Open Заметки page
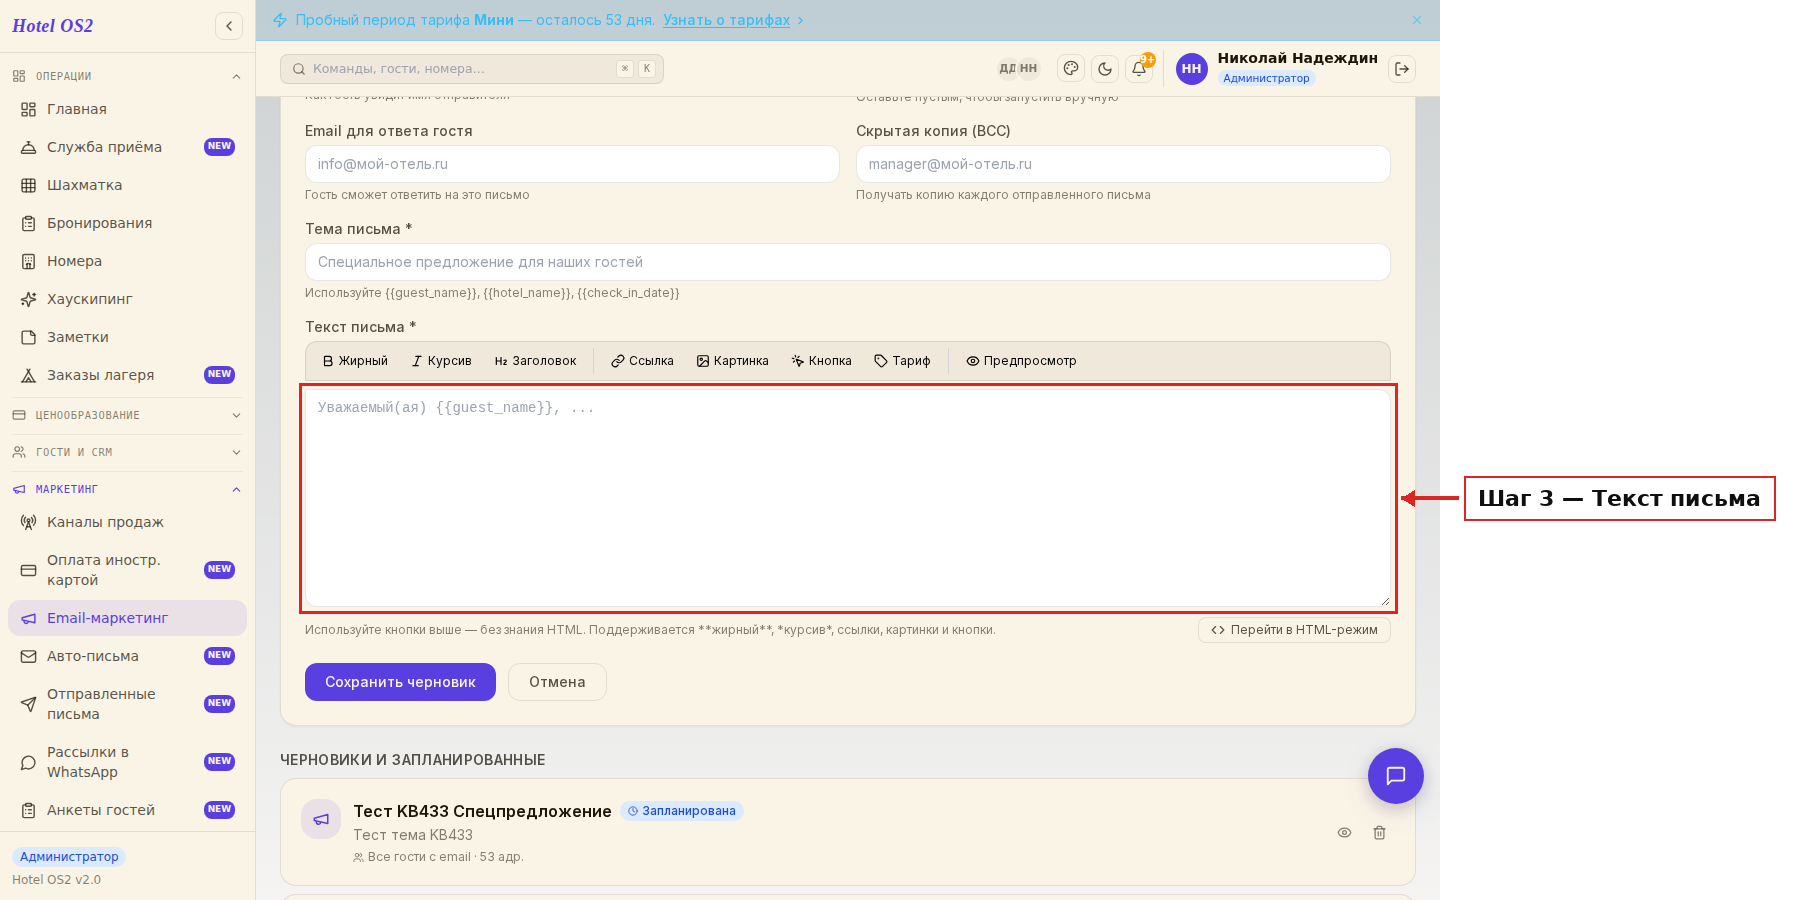The height and width of the screenshot is (900, 1799). tap(127, 337)
